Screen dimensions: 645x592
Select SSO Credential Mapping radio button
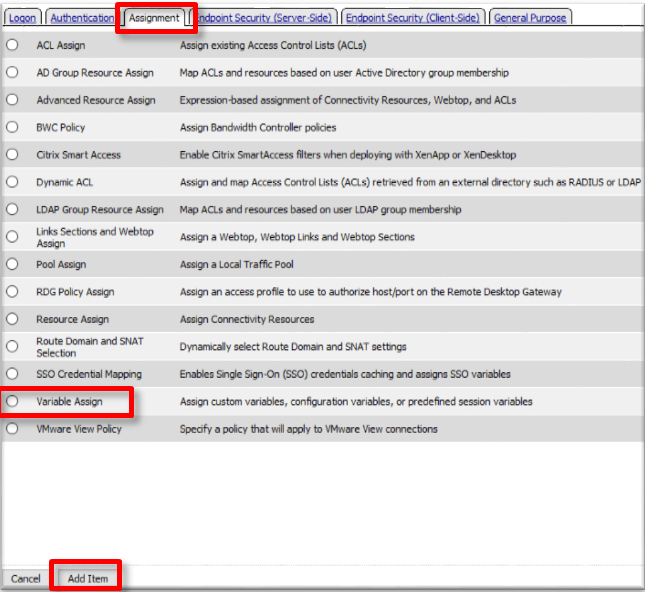(x=12, y=373)
